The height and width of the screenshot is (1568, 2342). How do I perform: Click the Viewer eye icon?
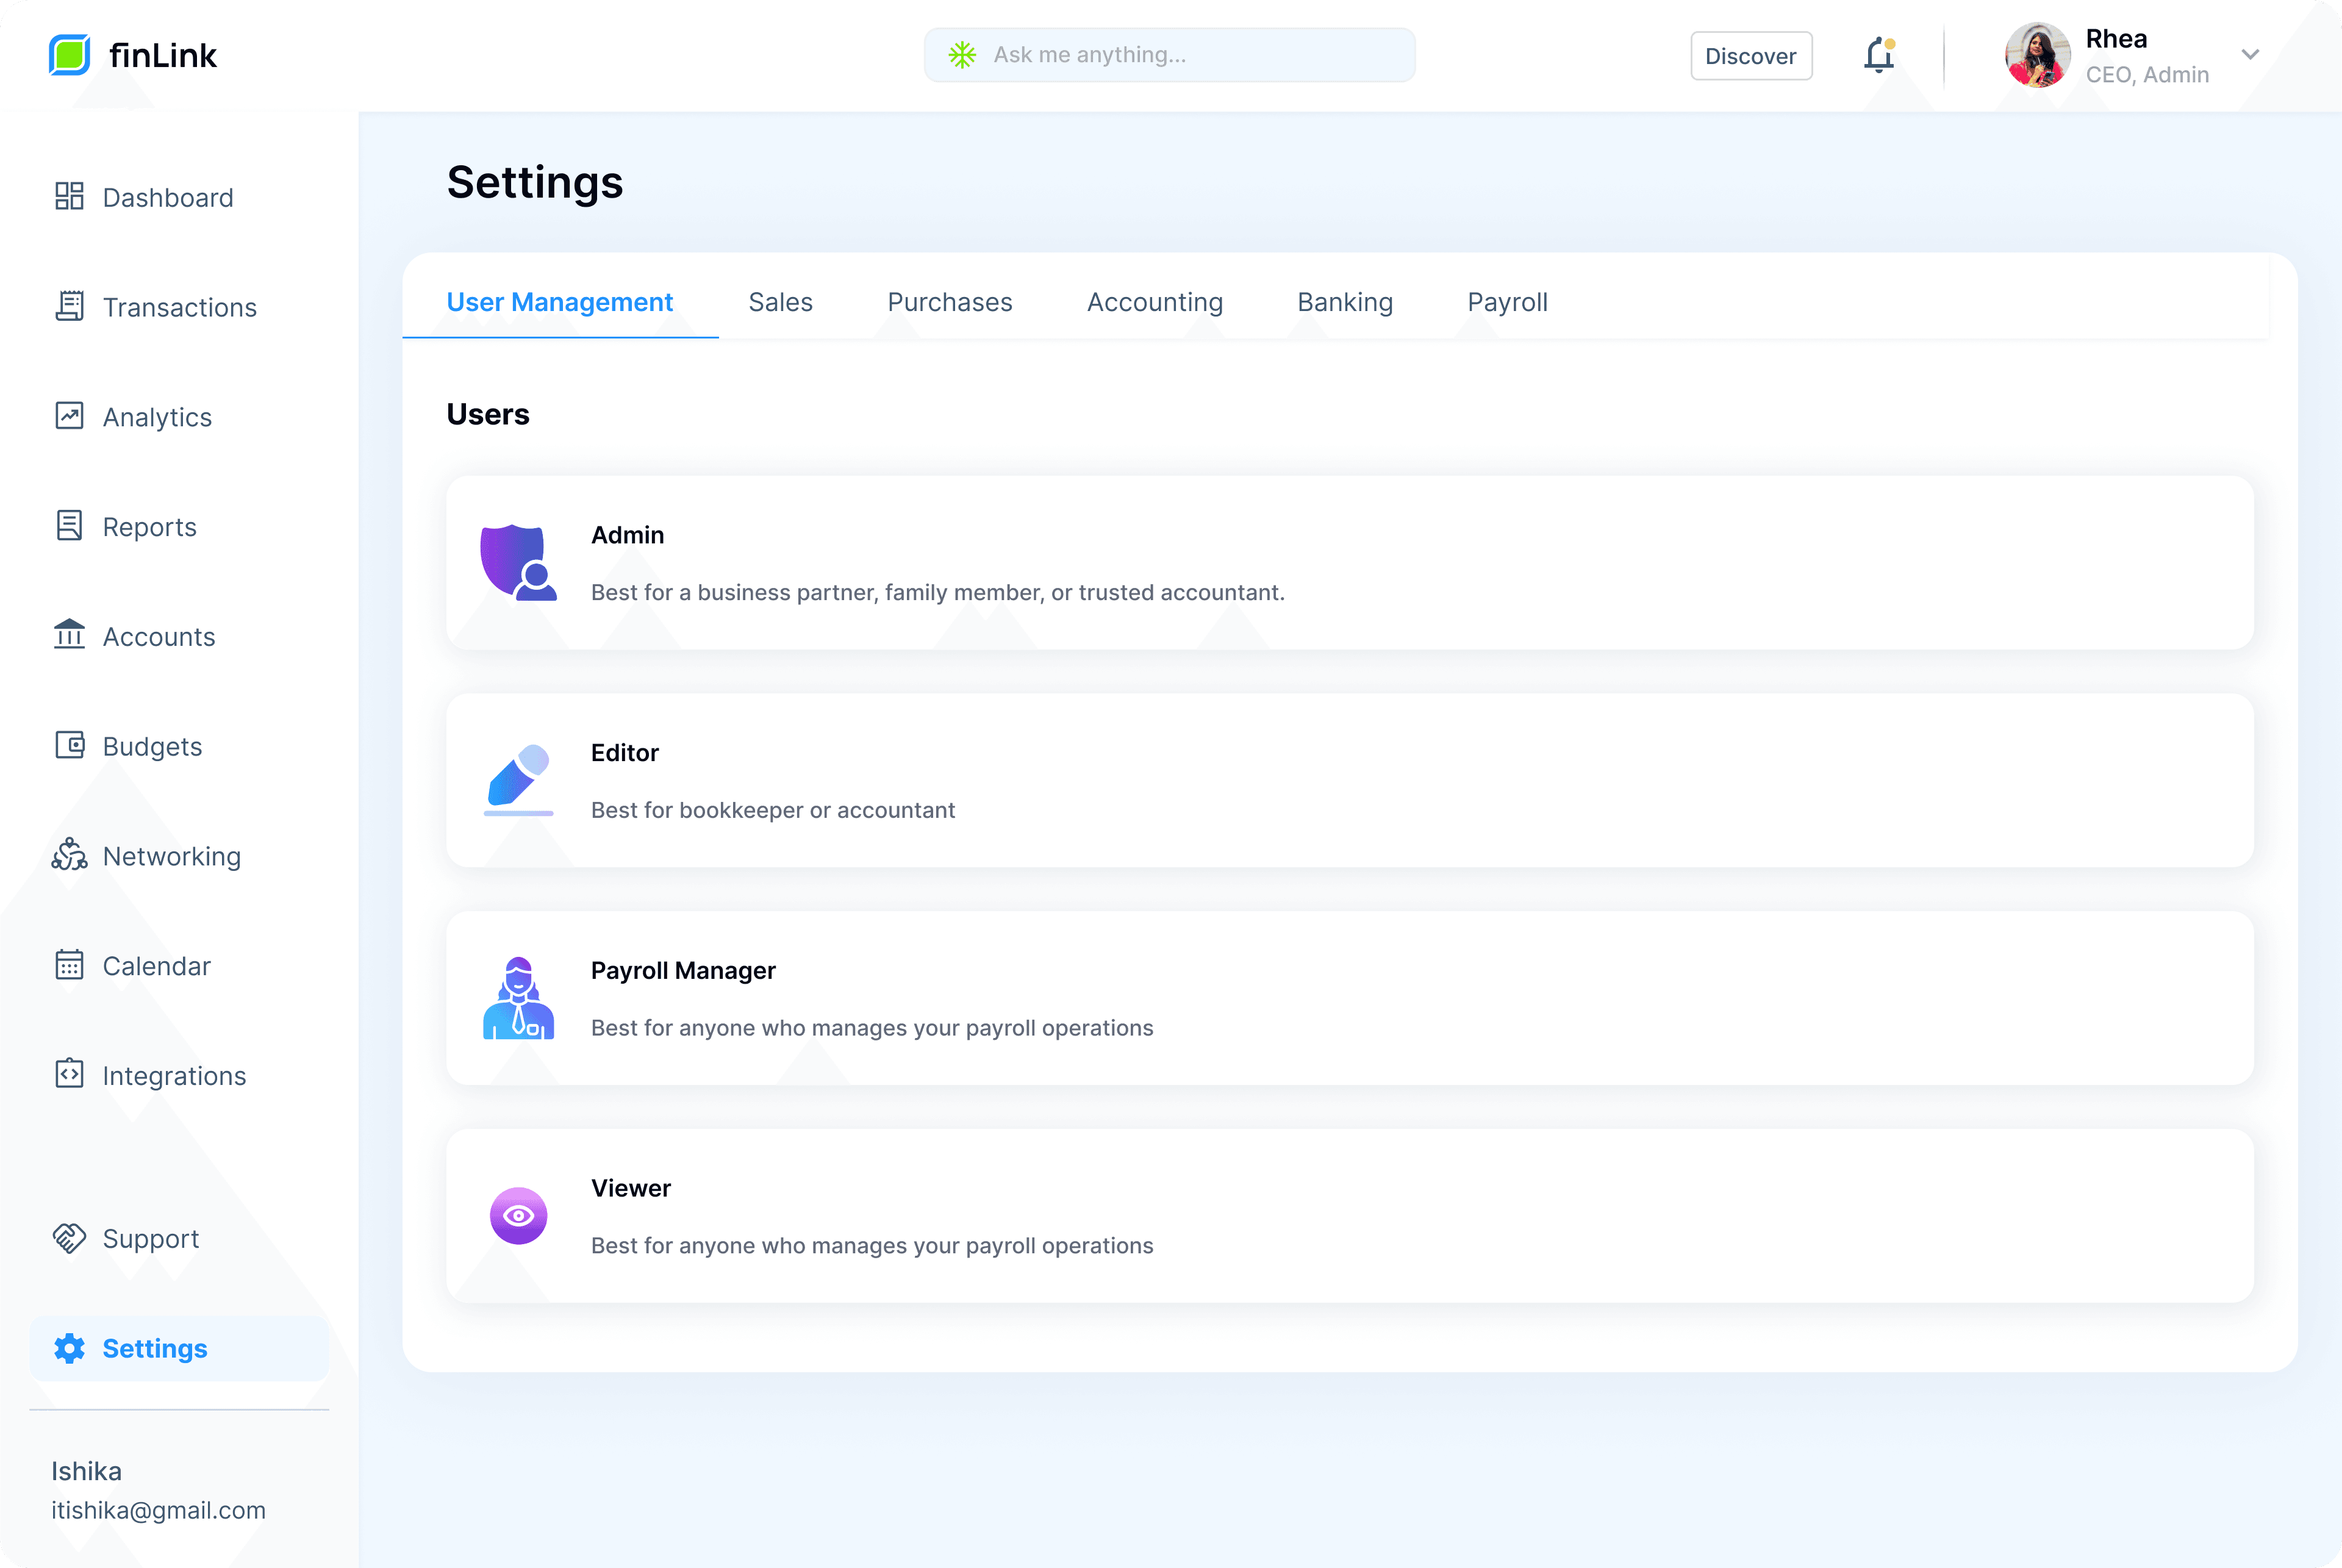pyautogui.click(x=518, y=1216)
